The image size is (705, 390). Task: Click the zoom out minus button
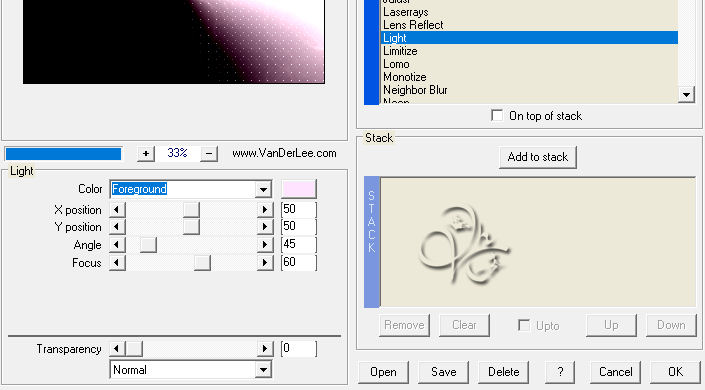click(x=209, y=154)
